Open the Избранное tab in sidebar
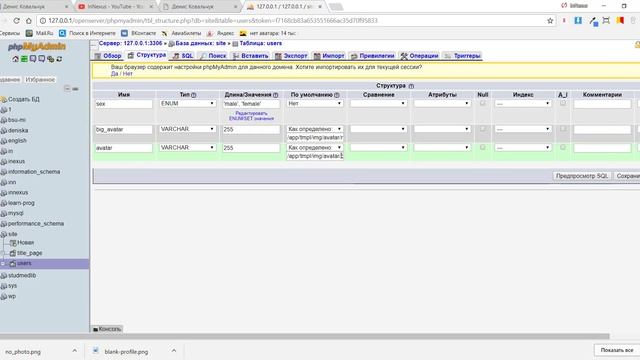 (x=40, y=80)
